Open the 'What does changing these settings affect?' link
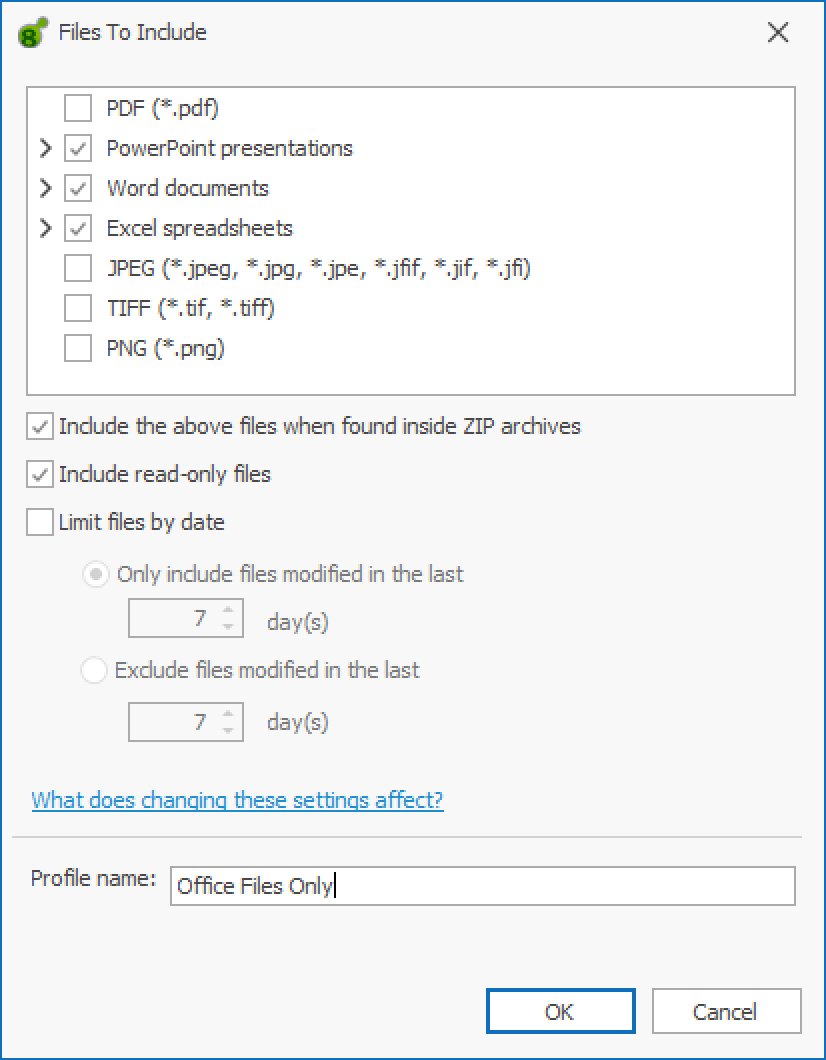This screenshot has width=826, height=1060. (237, 800)
